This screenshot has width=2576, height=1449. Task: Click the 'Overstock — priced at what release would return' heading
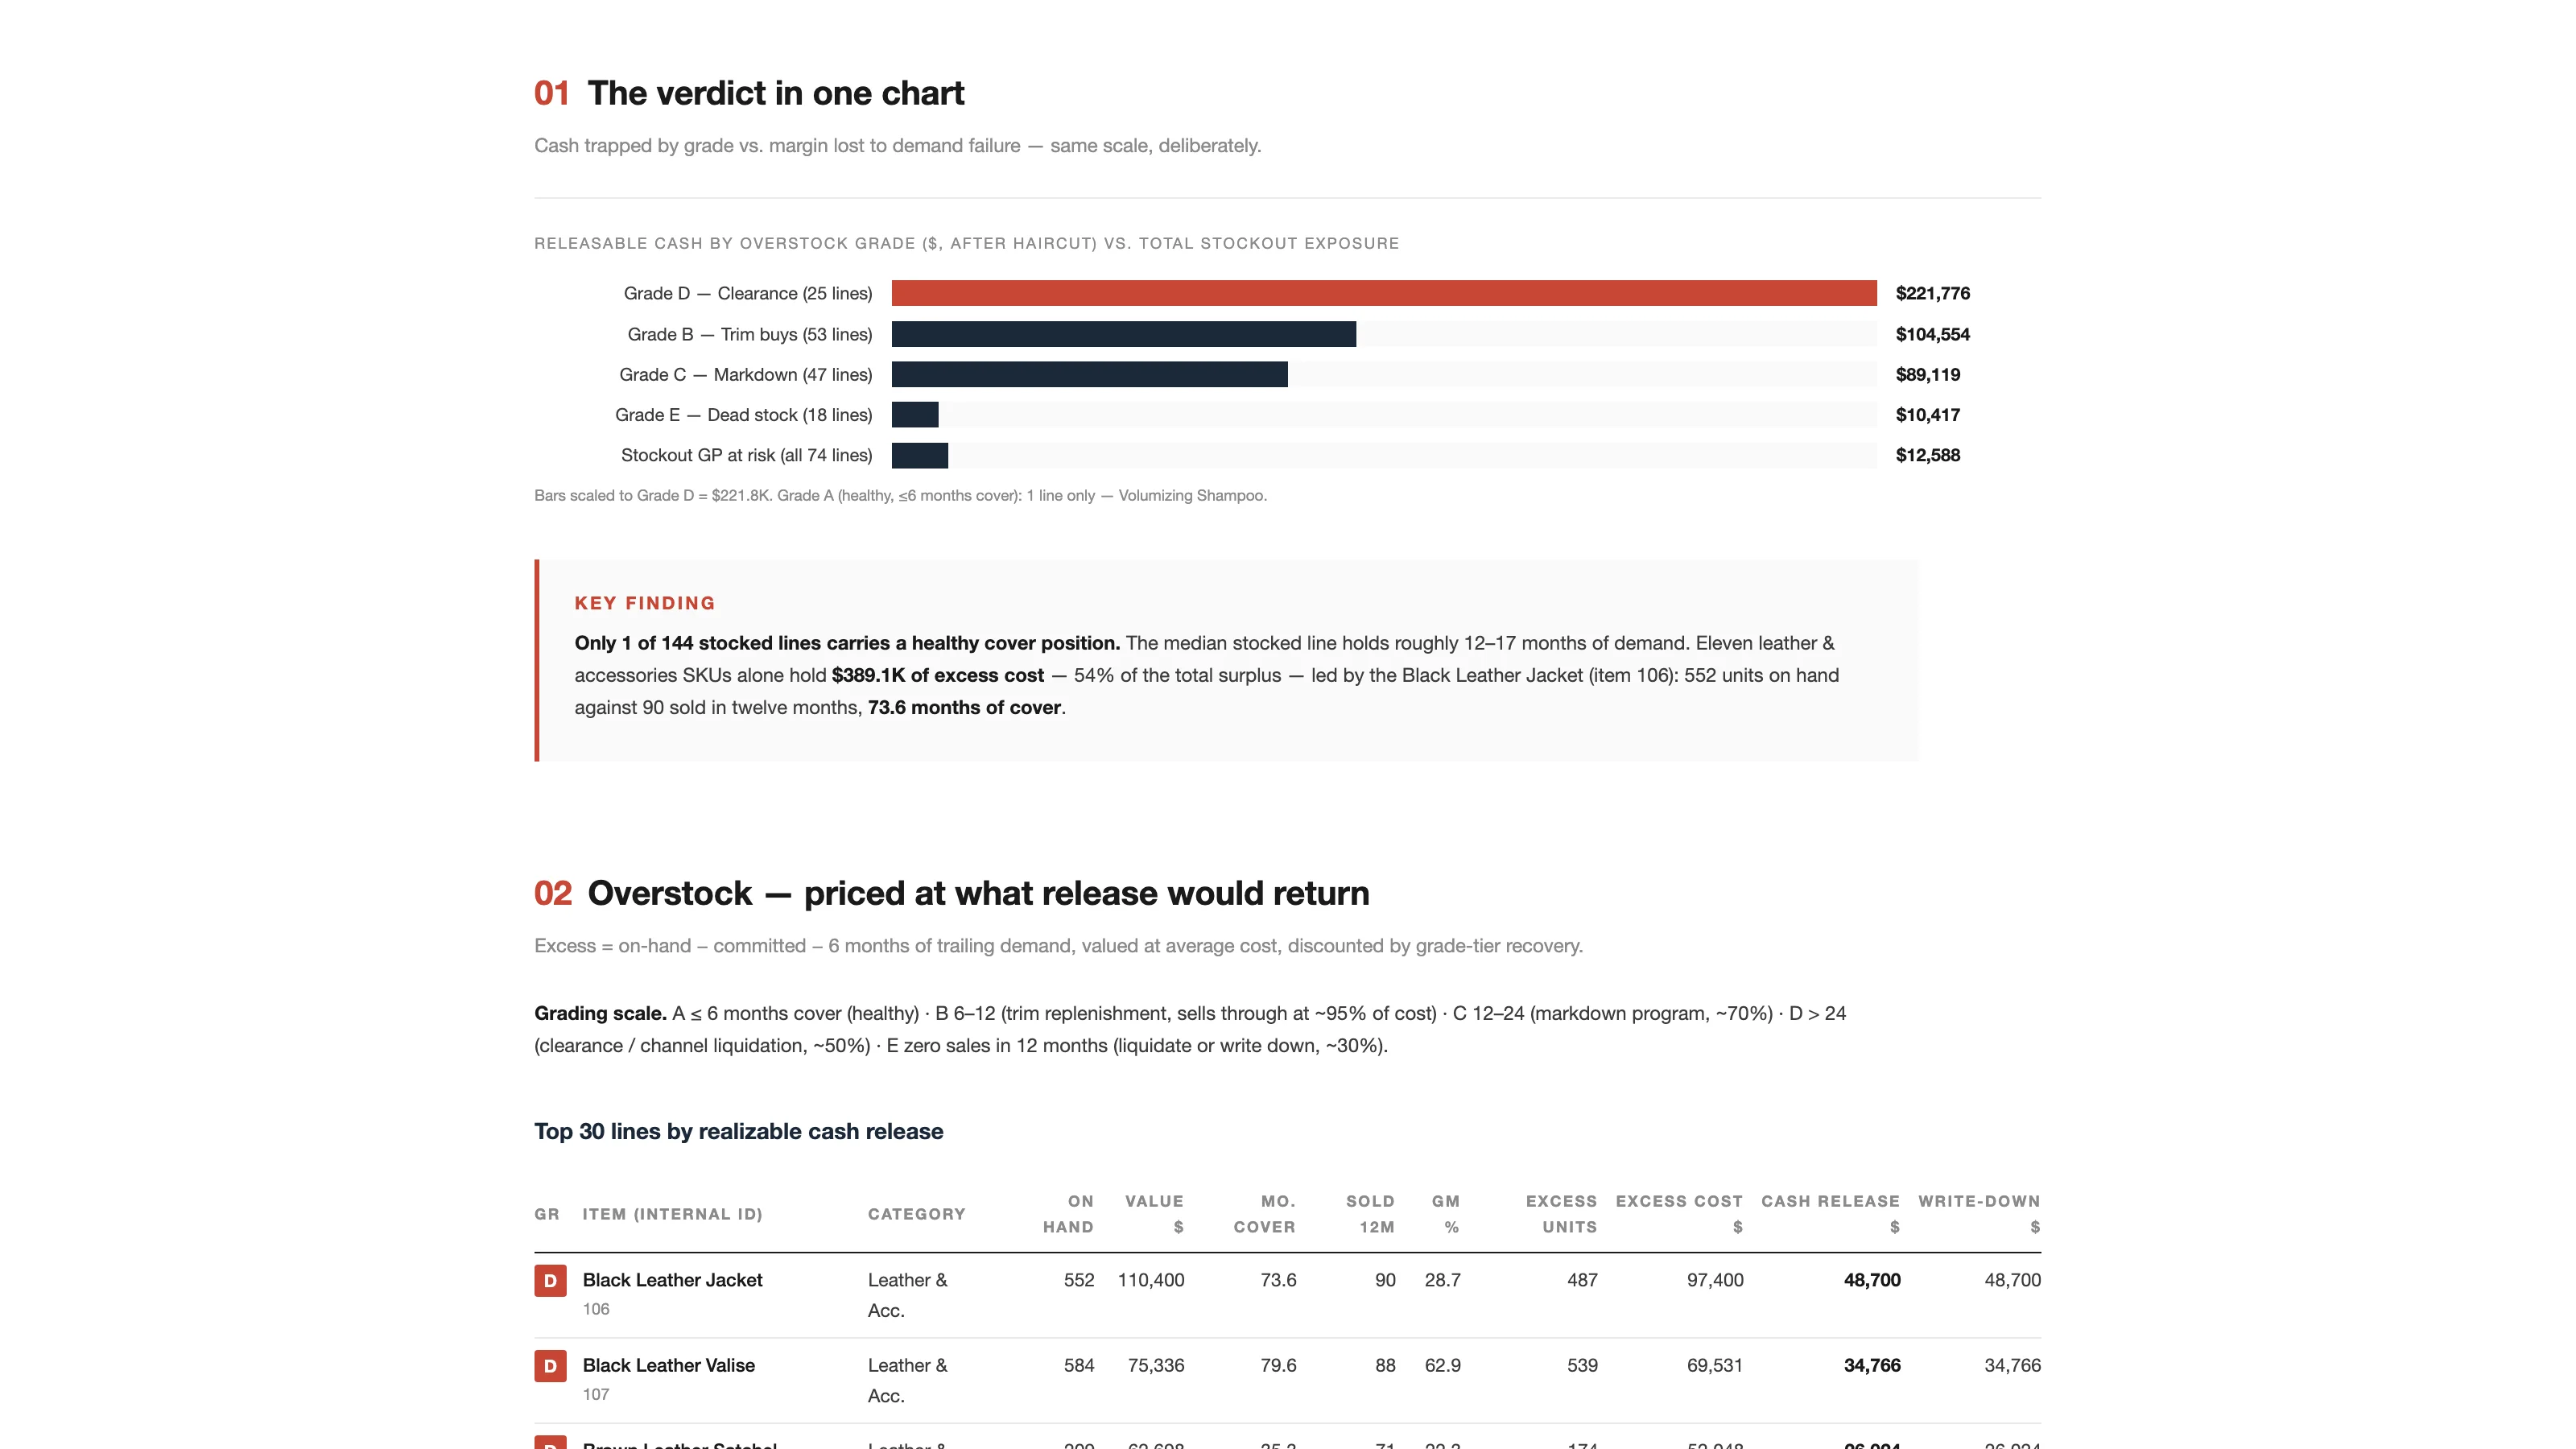[978, 893]
